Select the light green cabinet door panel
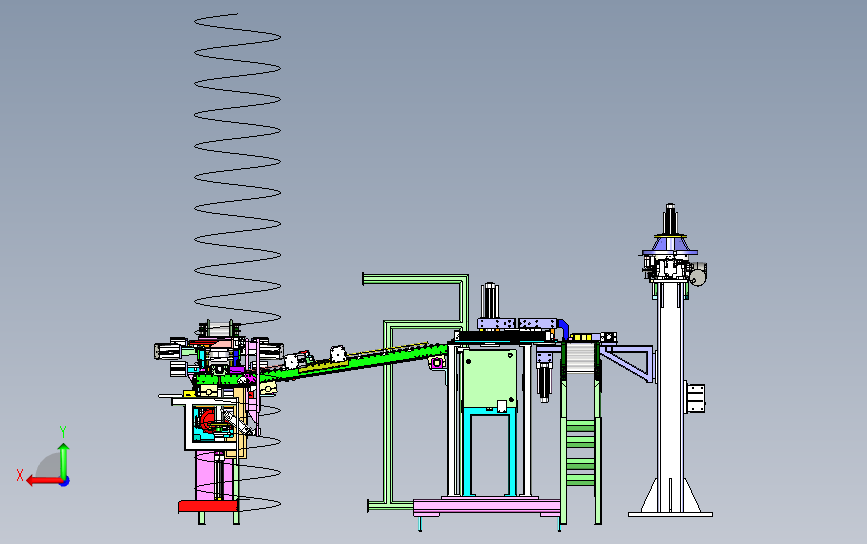 pyautogui.click(x=490, y=378)
